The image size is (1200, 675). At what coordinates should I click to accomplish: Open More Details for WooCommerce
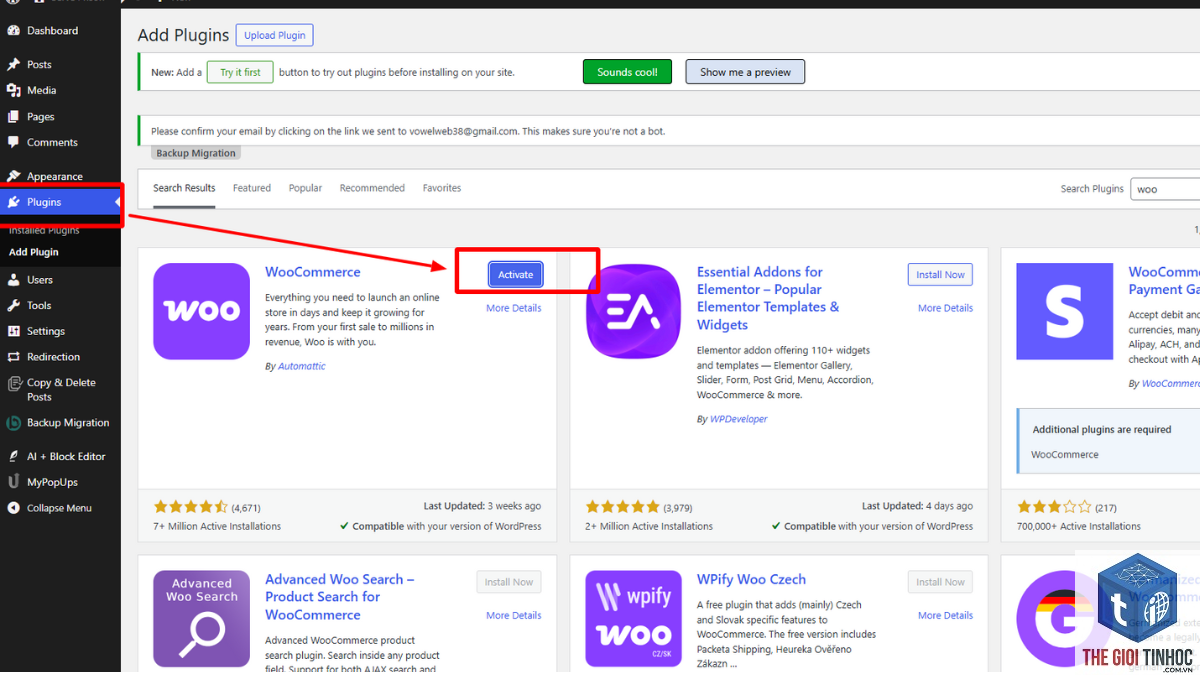click(x=514, y=308)
